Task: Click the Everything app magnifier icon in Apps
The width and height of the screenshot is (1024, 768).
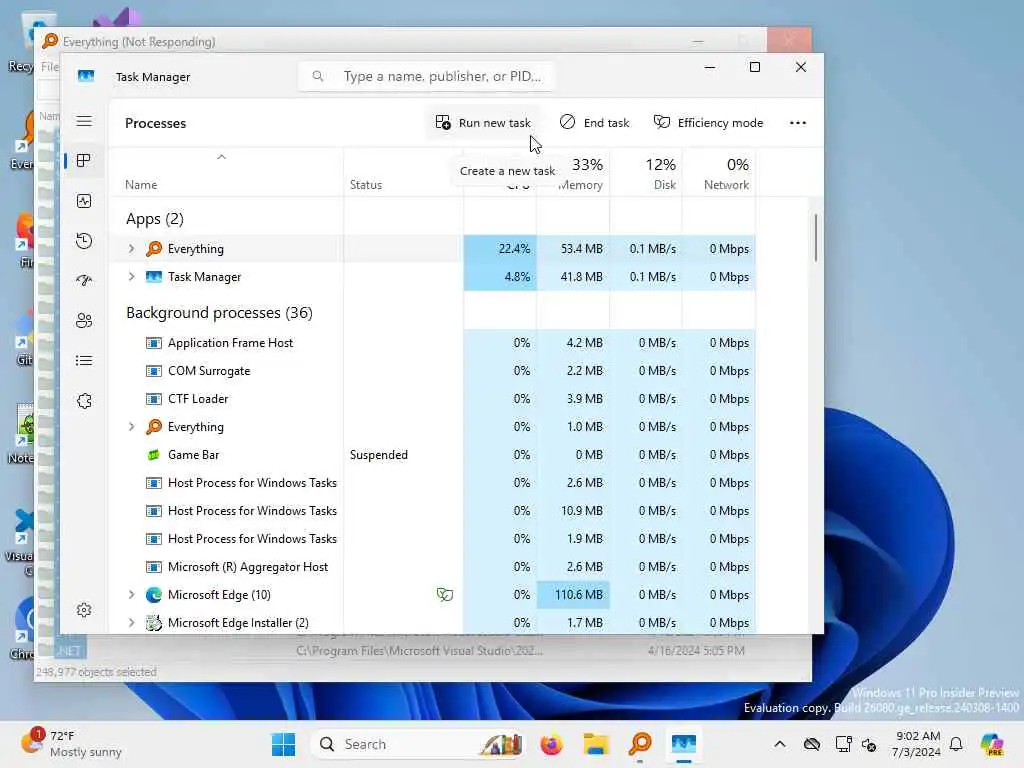Action: tap(153, 249)
